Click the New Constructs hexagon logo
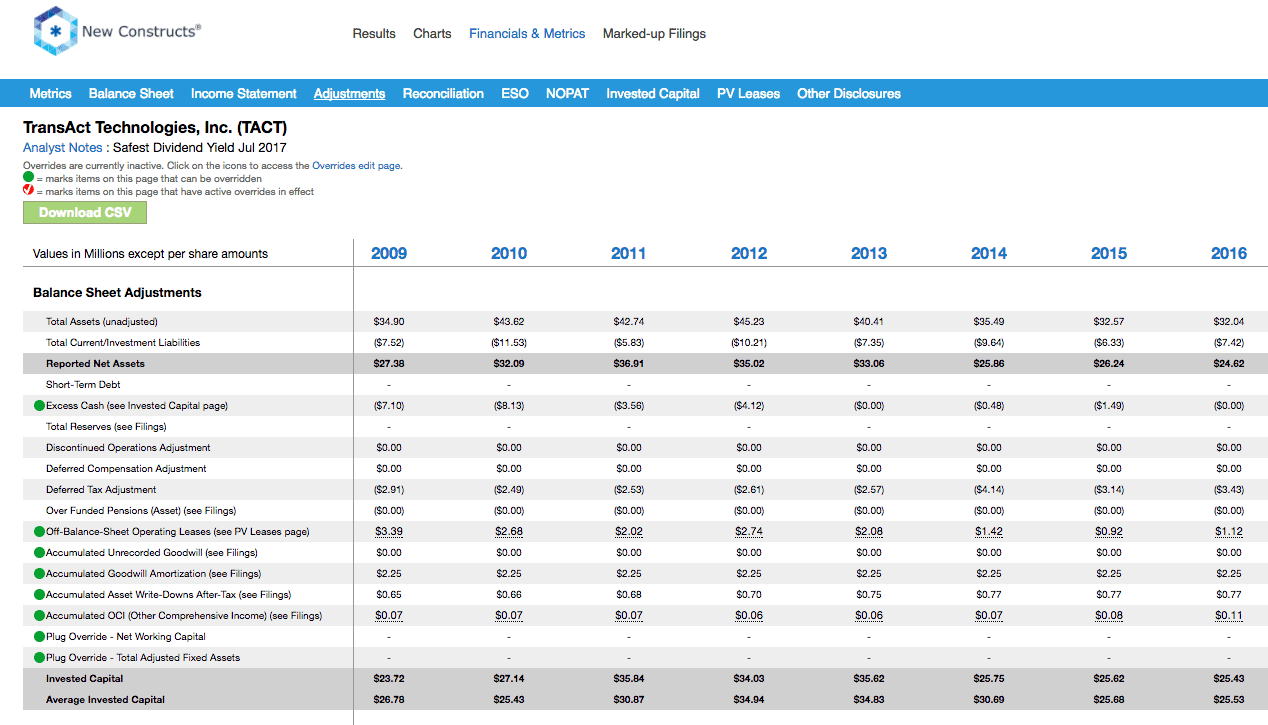Screen dimensions: 1268x725 (x=55, y=31)
